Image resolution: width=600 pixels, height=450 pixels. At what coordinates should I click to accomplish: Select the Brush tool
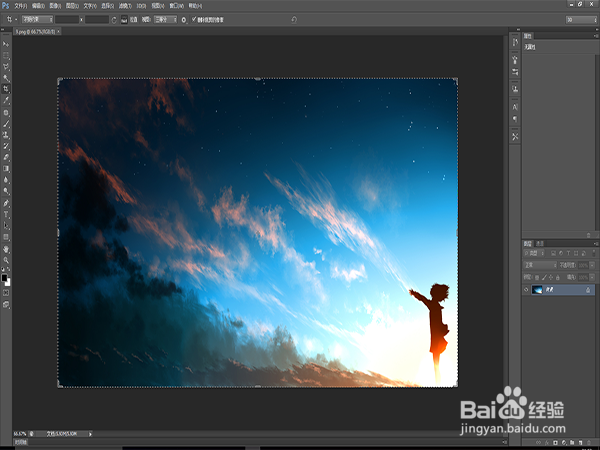point(6,124)
